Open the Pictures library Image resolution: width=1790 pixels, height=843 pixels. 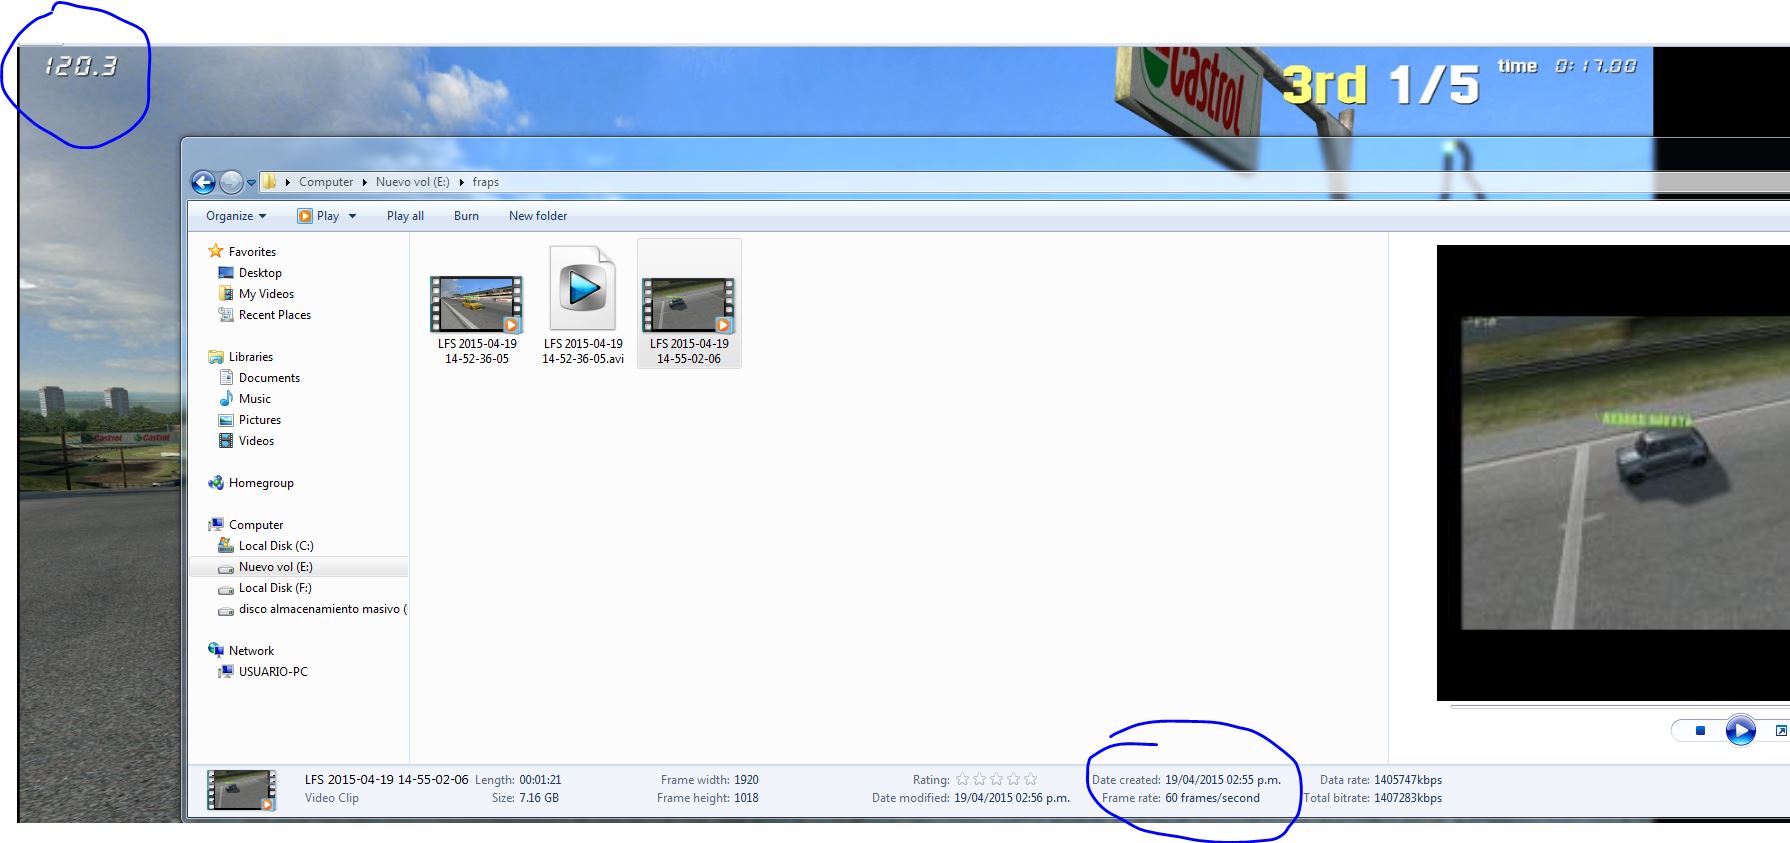coord(260,420)
